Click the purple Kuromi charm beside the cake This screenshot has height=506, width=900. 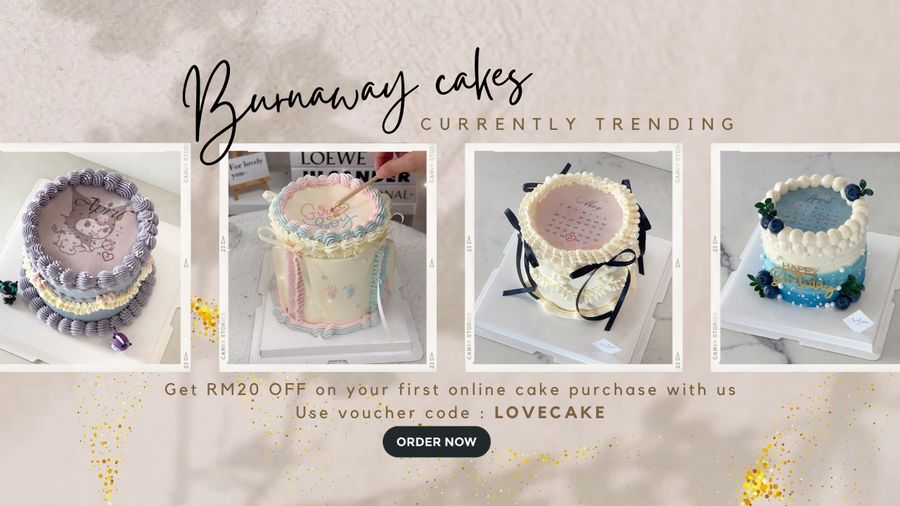121,341
